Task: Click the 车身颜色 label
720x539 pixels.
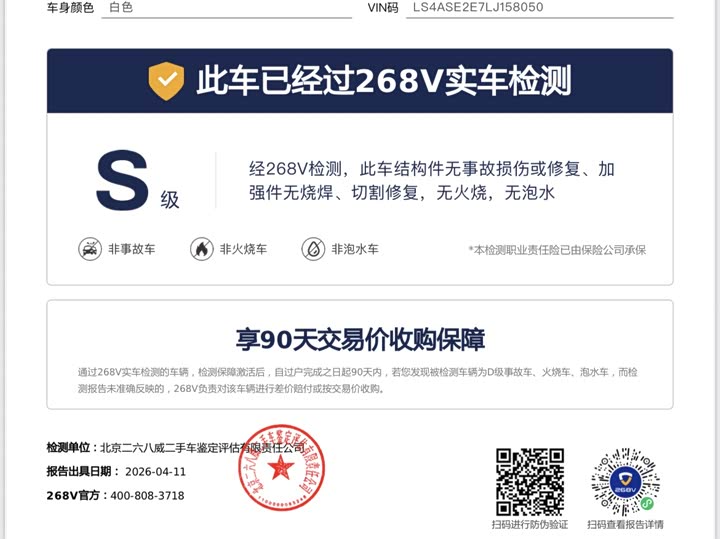Action: [70, 8]
